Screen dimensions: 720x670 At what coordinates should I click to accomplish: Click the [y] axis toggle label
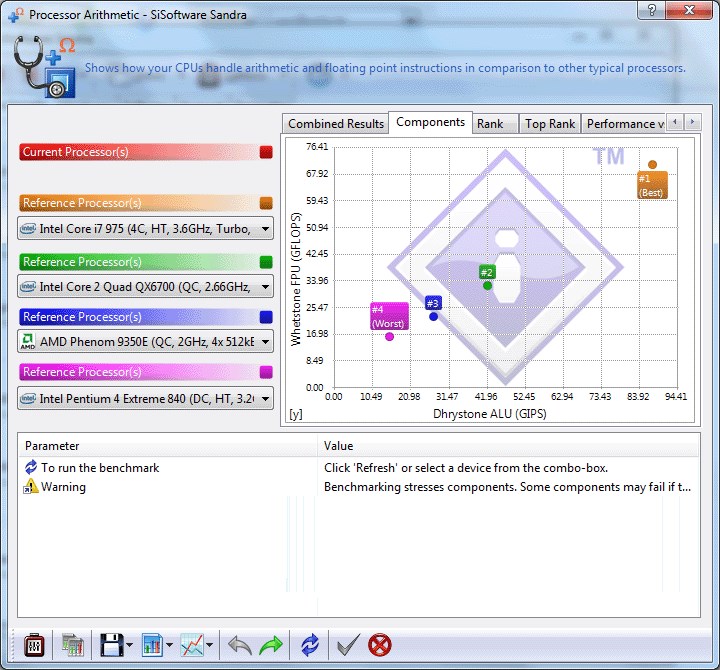click(296, 414)
